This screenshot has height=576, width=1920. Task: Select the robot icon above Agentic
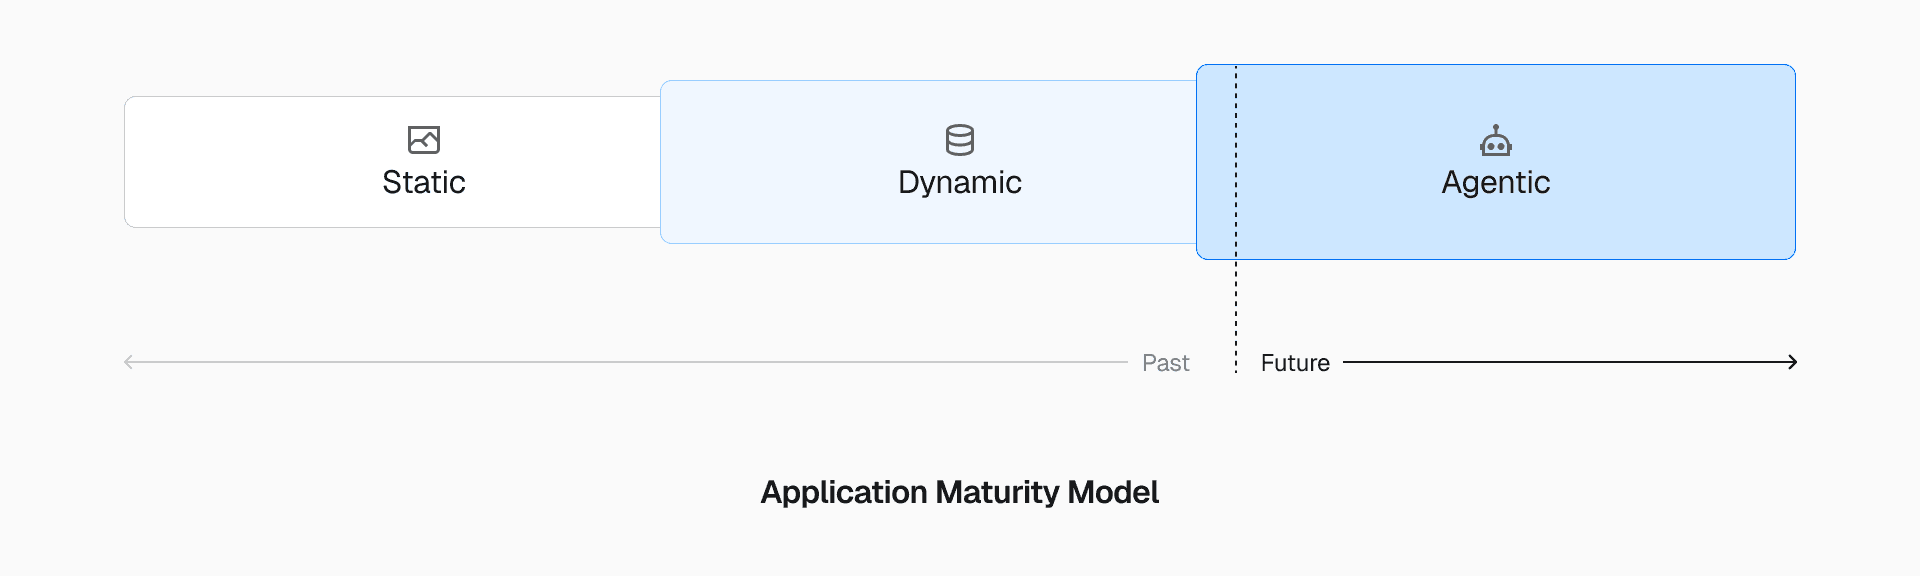1496,141
